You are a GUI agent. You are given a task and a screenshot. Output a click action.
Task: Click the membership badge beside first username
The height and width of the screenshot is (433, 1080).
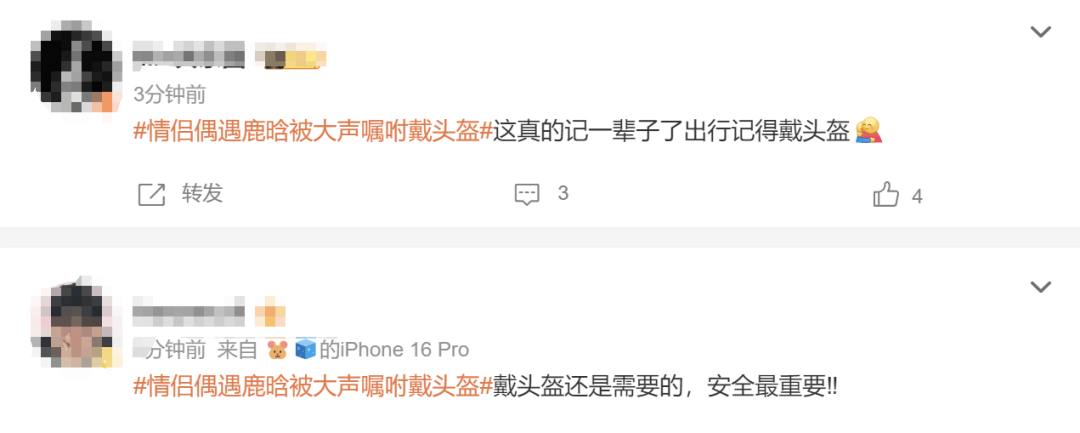pos(290,55)
